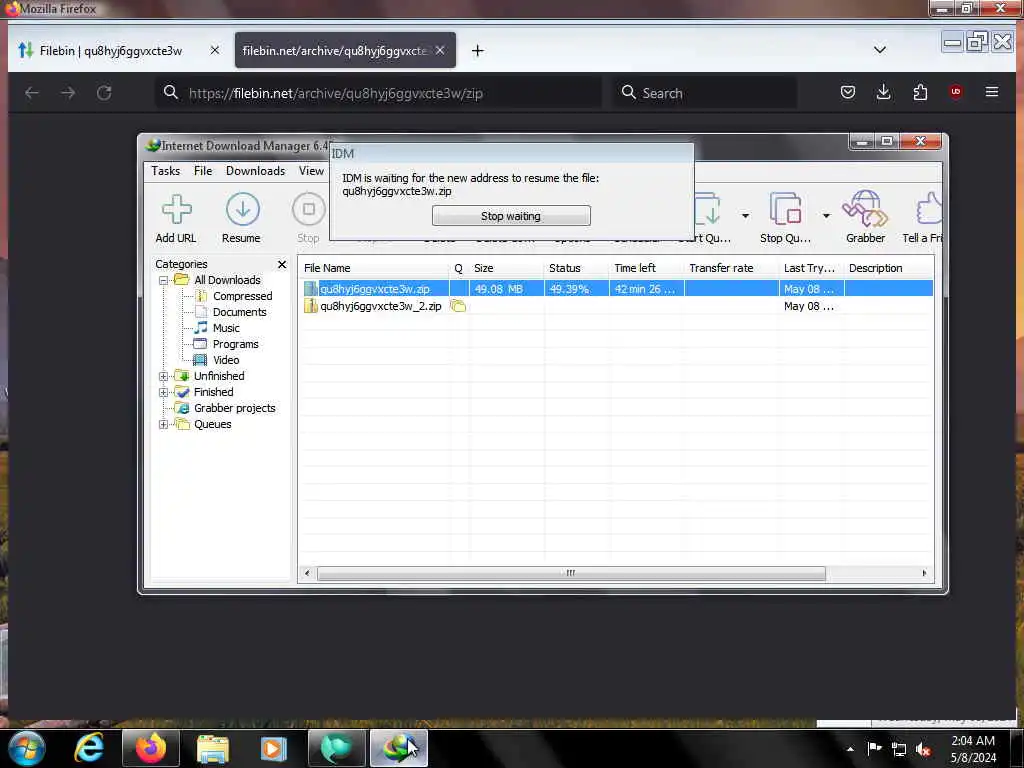Open the Downloads menu in IDM
The image size is (1024, 768).
pos(255,171)
